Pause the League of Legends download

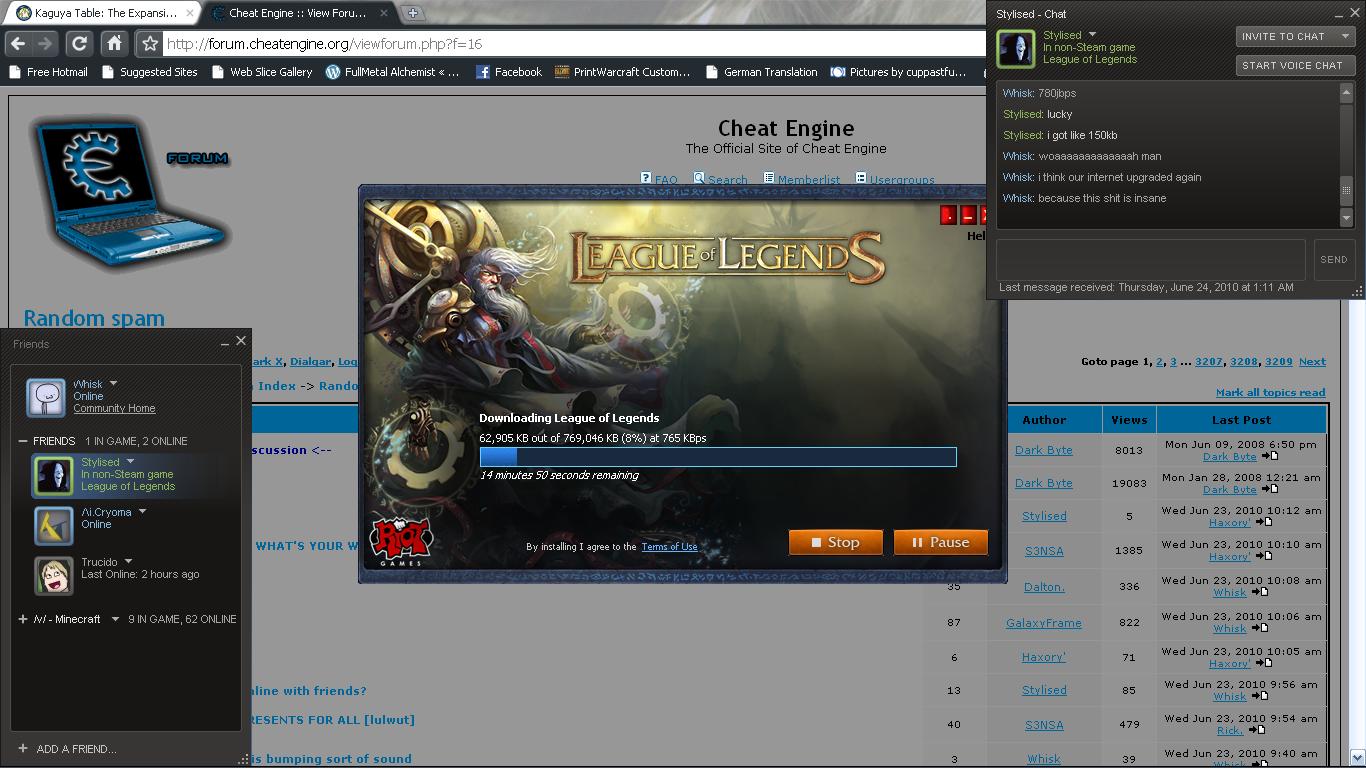(941, 542)
